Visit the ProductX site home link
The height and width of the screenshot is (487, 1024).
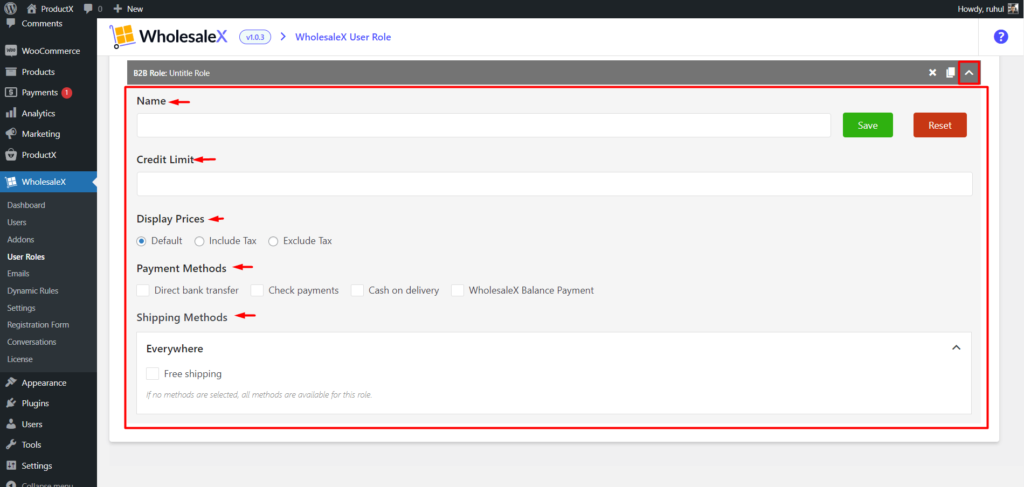tap(50, 9)
